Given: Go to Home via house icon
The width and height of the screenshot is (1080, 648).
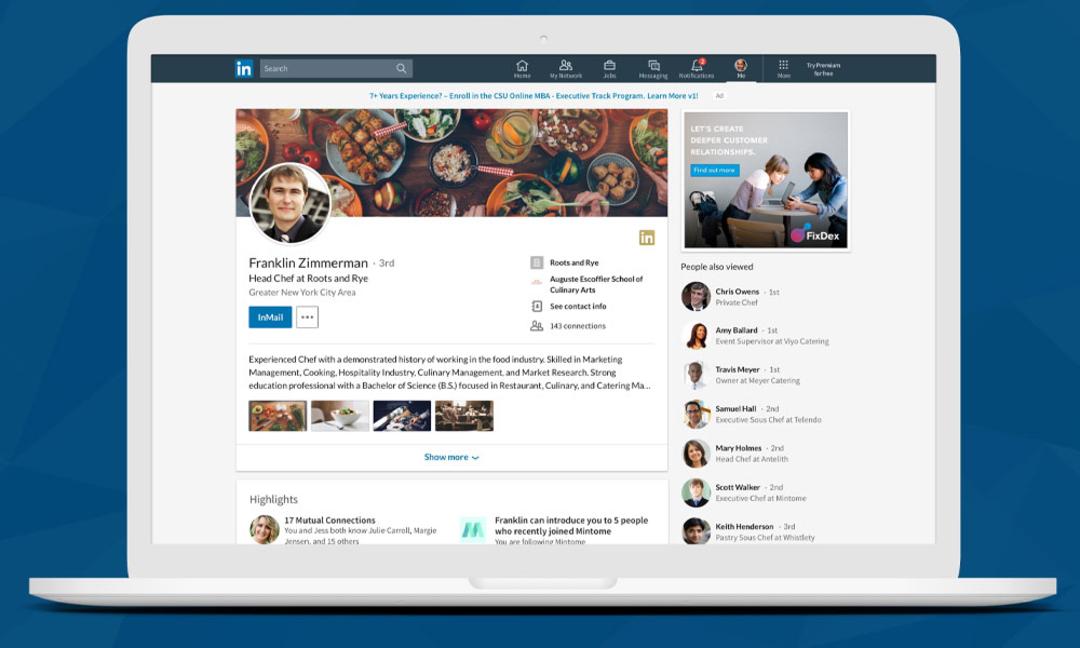Looking at the screenshot, I should [522, 65].
